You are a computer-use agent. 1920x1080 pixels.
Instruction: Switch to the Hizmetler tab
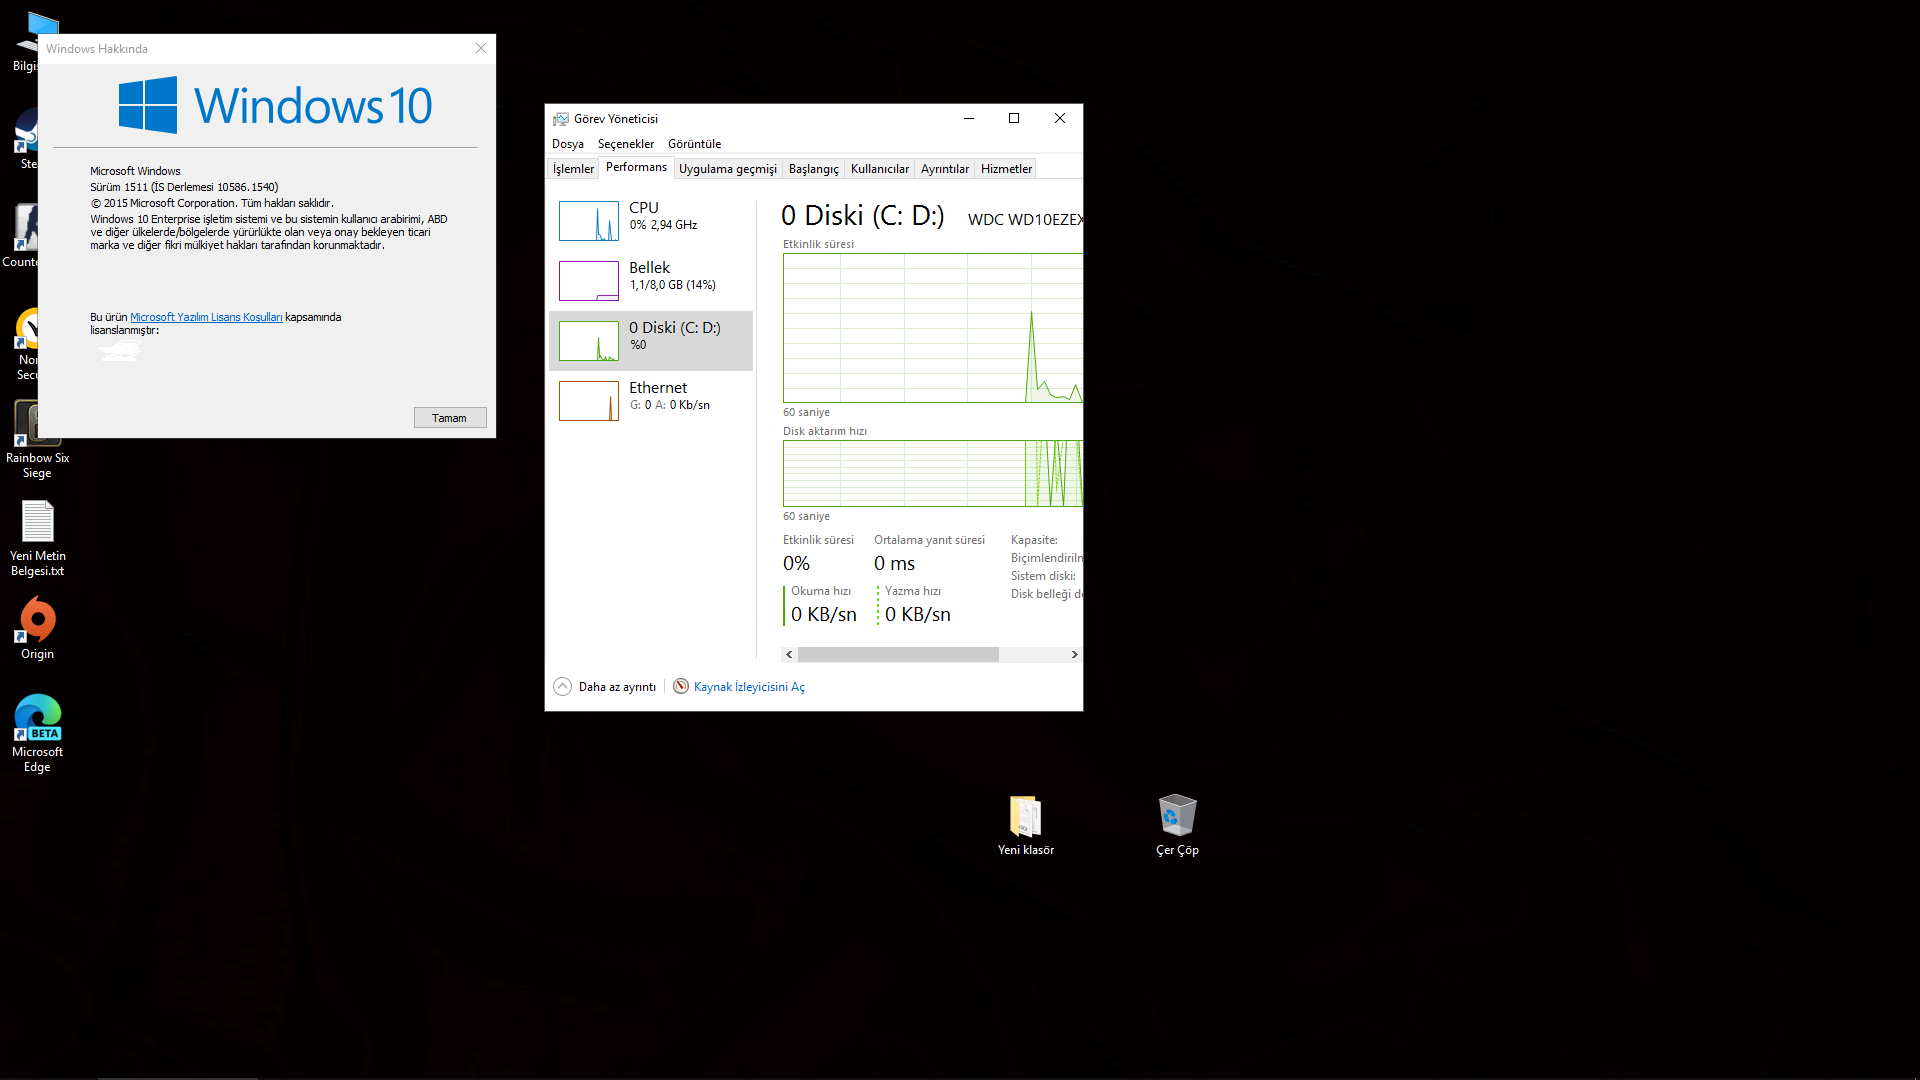[1006, 169]
